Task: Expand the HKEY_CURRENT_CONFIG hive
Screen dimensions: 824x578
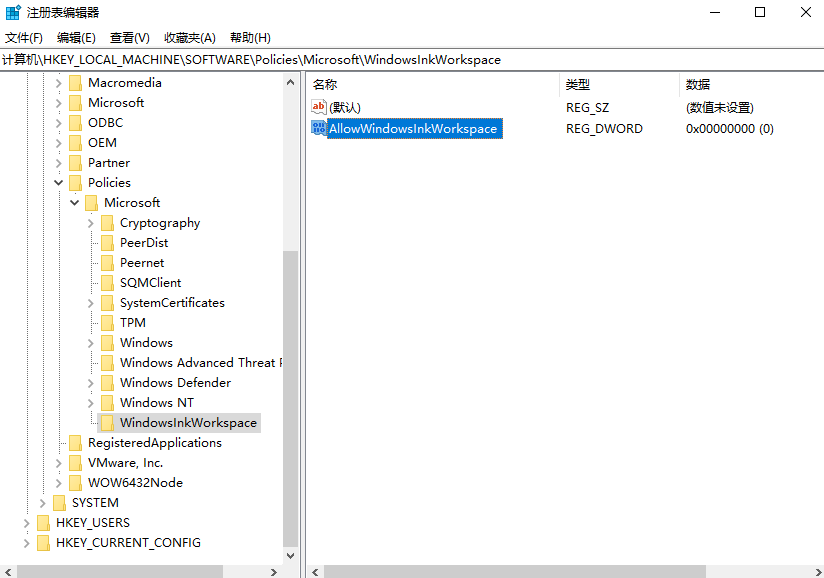Action: tap(27, 543)
